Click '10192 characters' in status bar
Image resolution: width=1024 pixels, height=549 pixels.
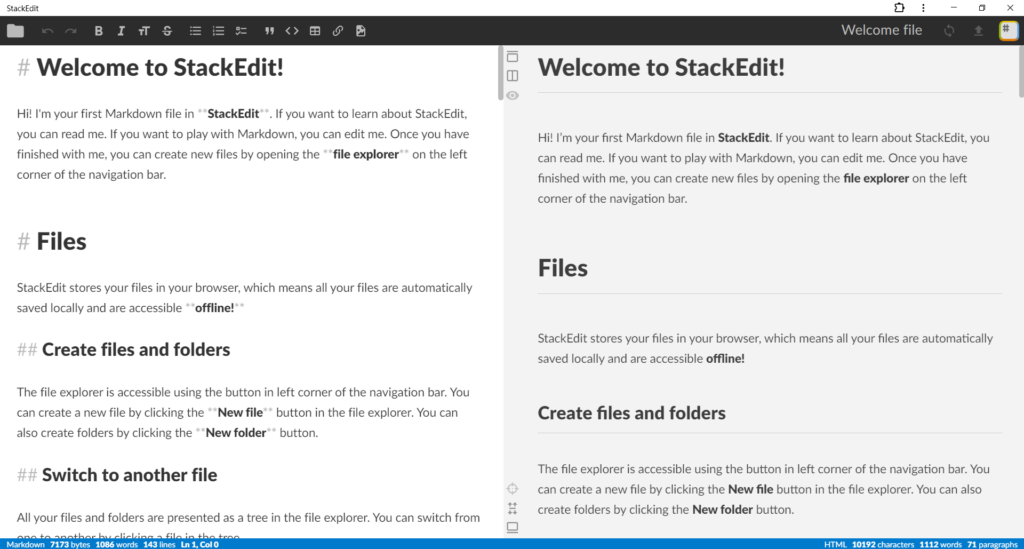click(x=883, y=544)
